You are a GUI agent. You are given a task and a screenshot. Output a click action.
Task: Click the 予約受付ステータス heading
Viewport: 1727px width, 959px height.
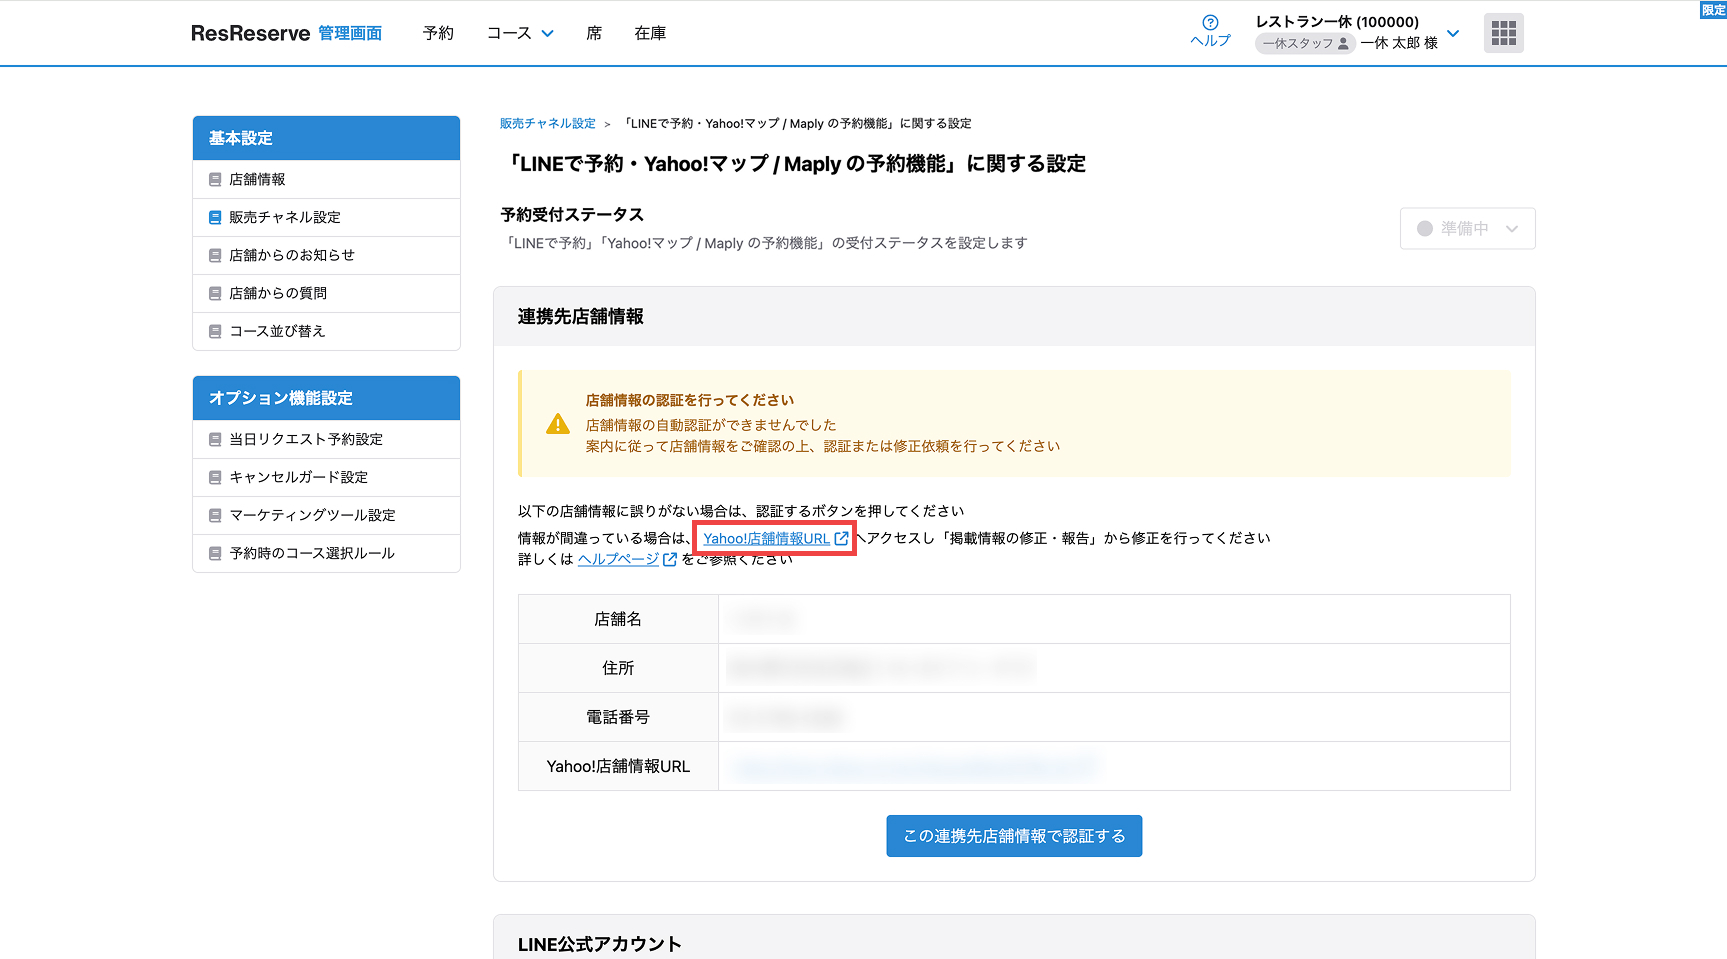(x=572, y=215)
